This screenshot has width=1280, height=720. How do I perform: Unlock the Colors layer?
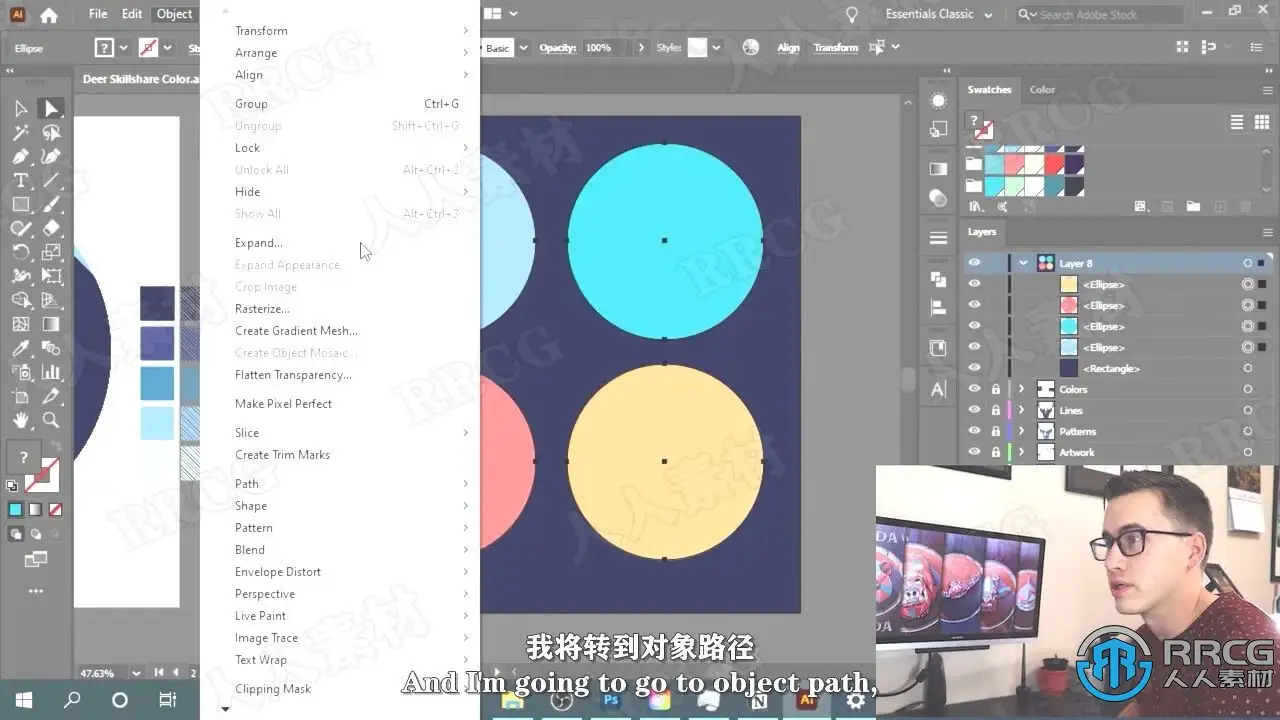[996, 389]
